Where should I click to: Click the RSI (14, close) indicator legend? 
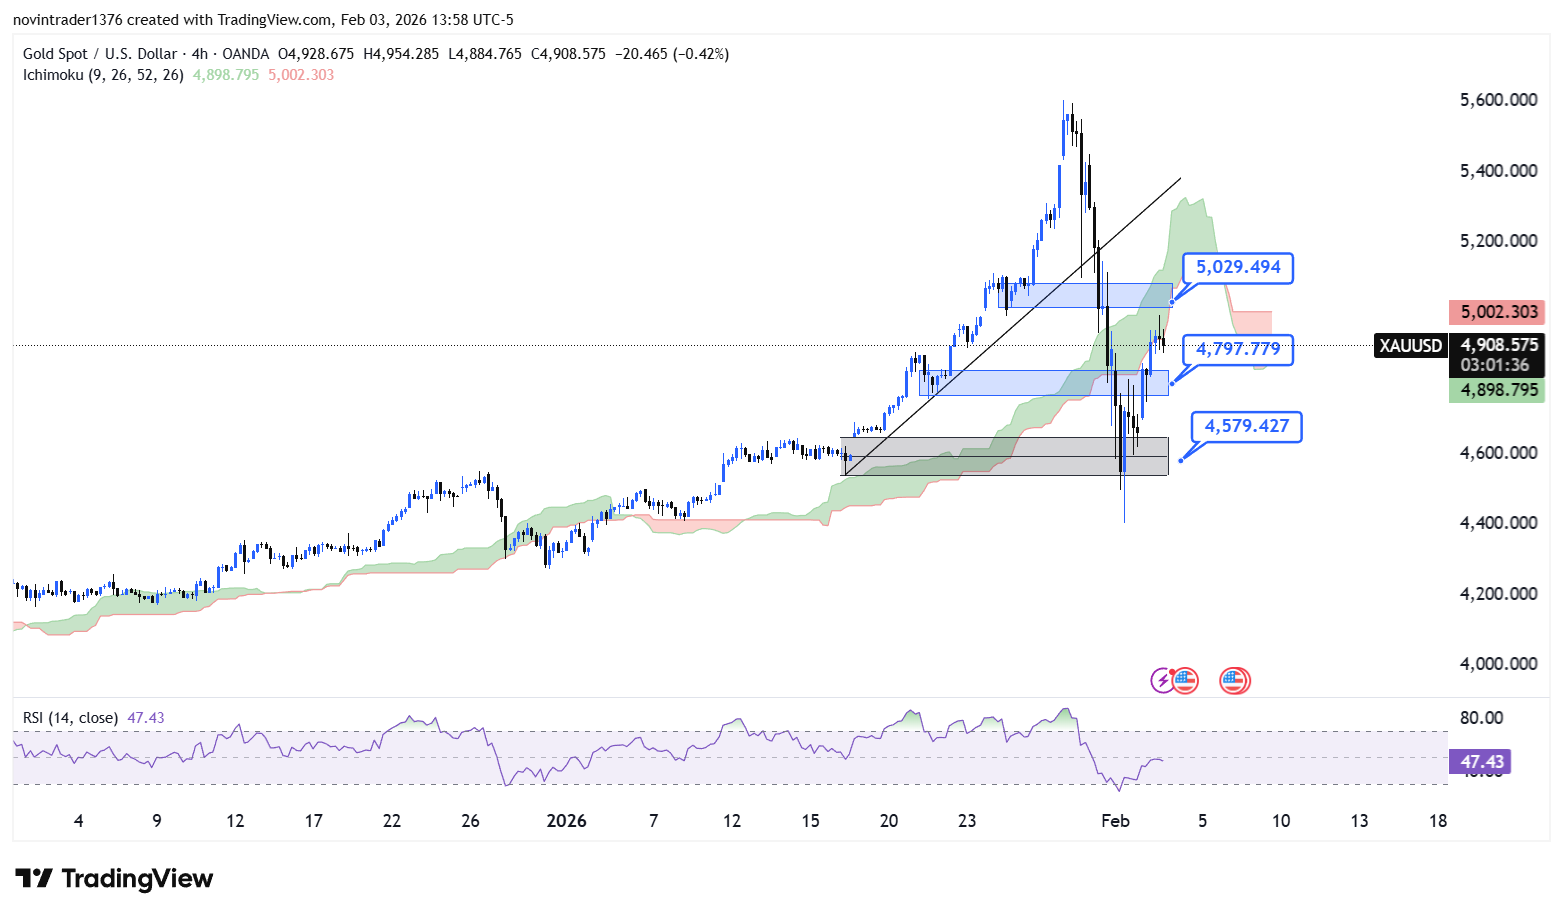tap(70, 718)
